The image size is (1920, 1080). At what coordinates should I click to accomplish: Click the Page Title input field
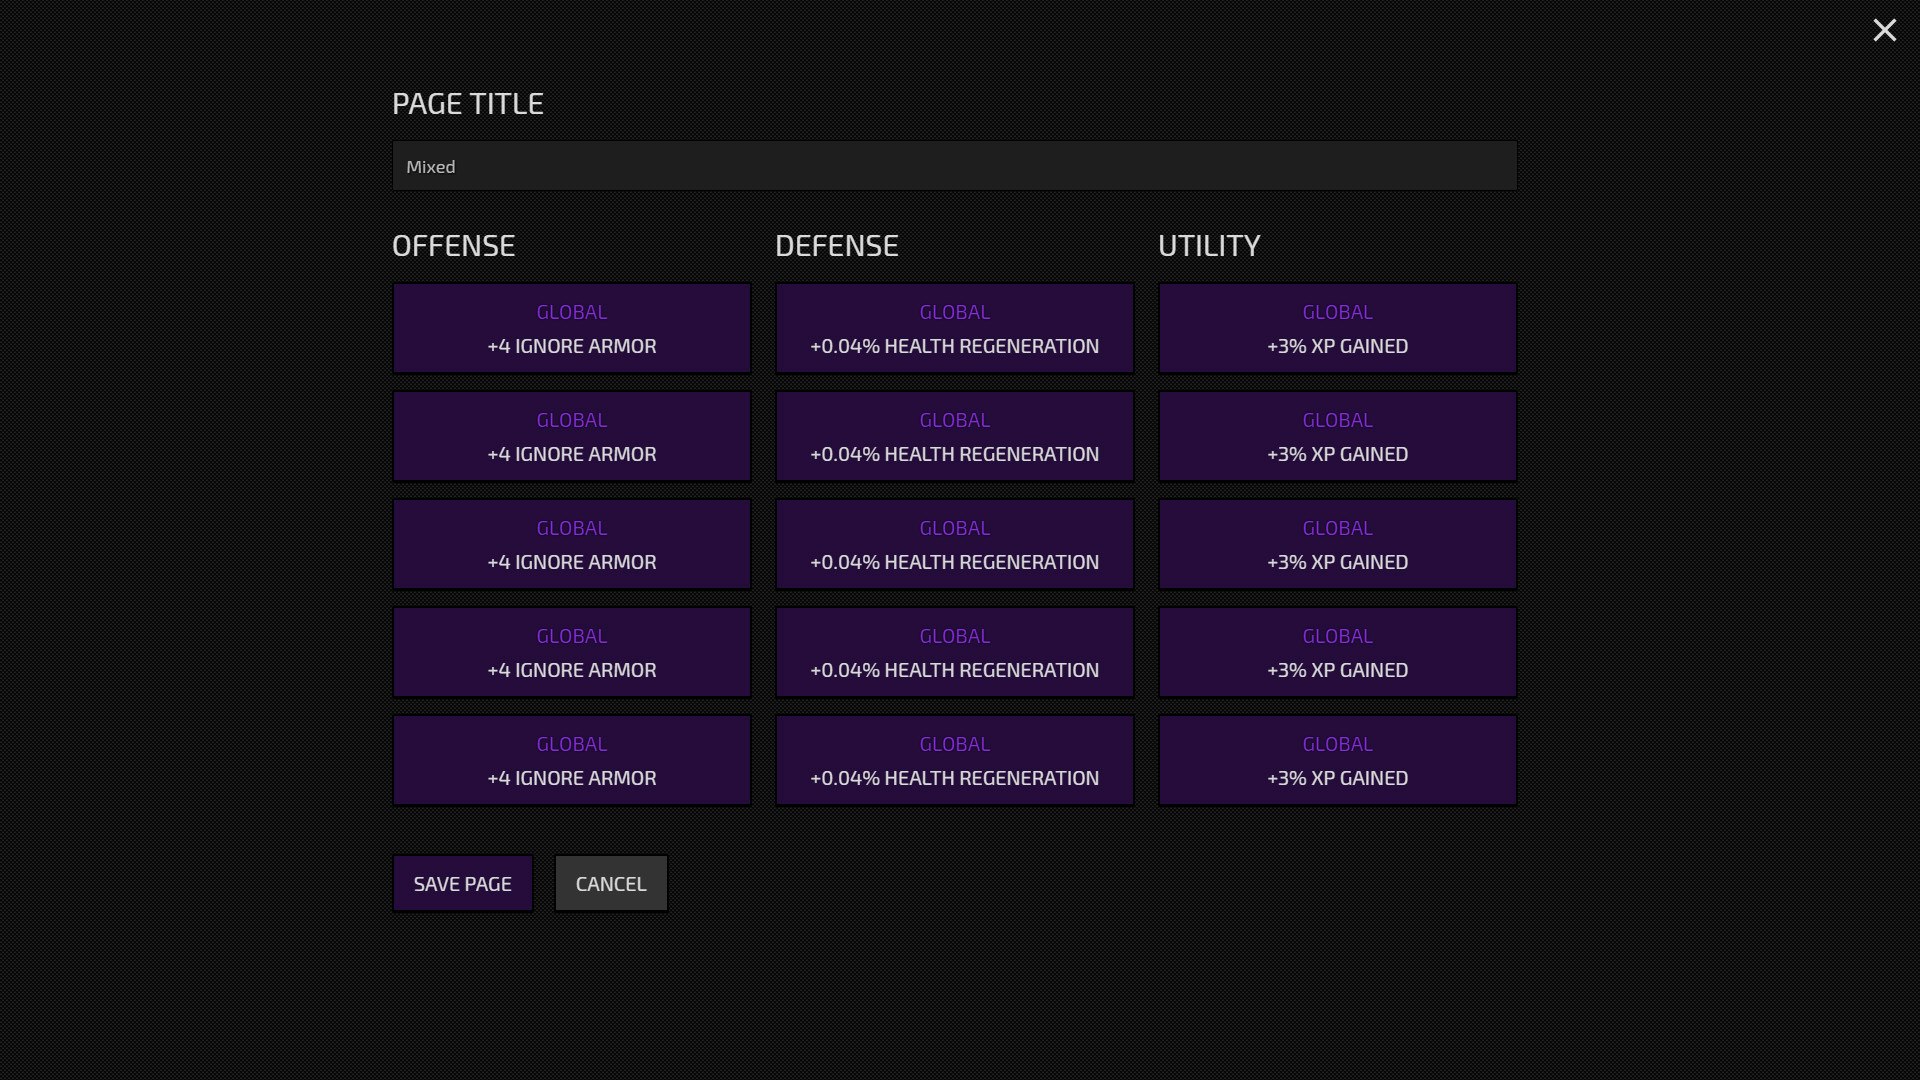point(954,166)
